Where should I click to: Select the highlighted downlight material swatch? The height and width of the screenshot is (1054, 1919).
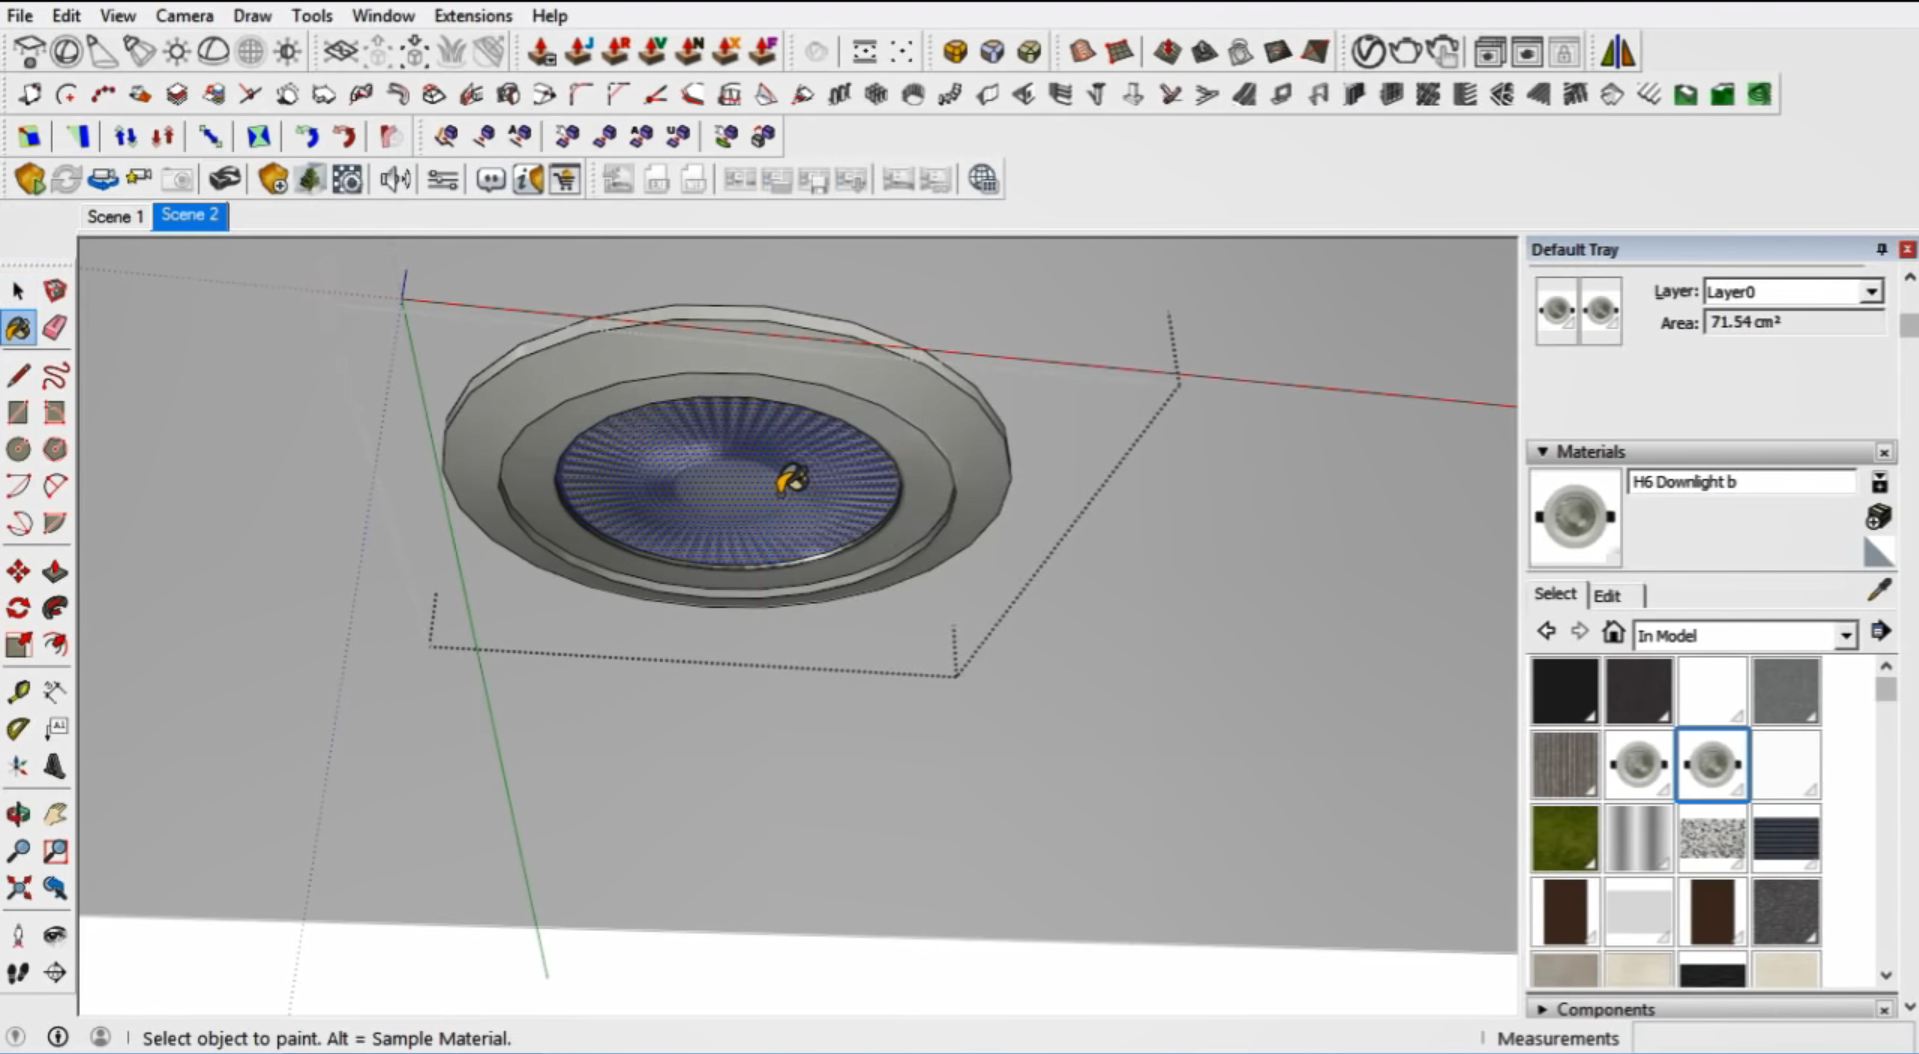click(1712, 765)
